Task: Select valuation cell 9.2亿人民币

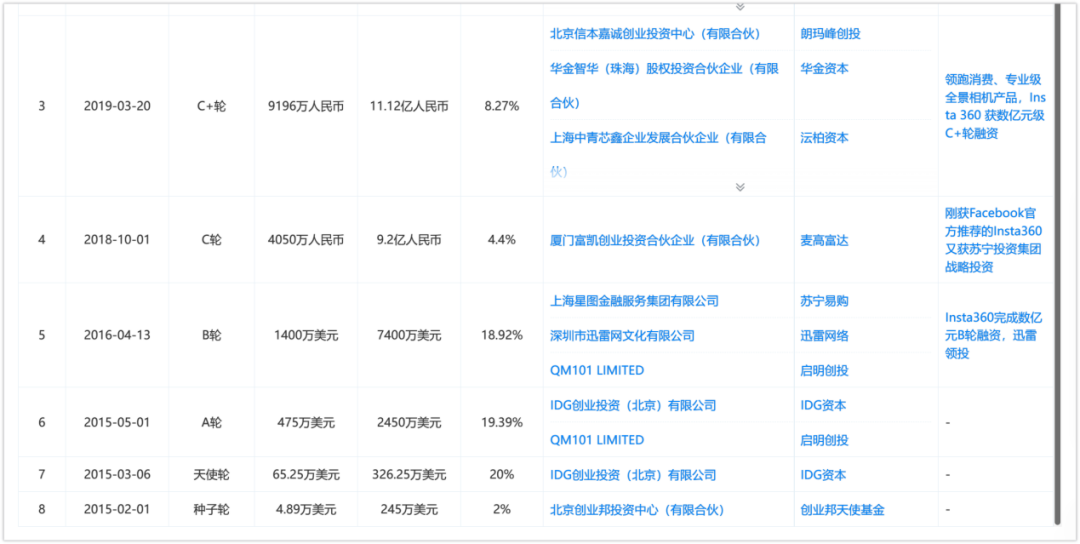Action: pos(409,240)
